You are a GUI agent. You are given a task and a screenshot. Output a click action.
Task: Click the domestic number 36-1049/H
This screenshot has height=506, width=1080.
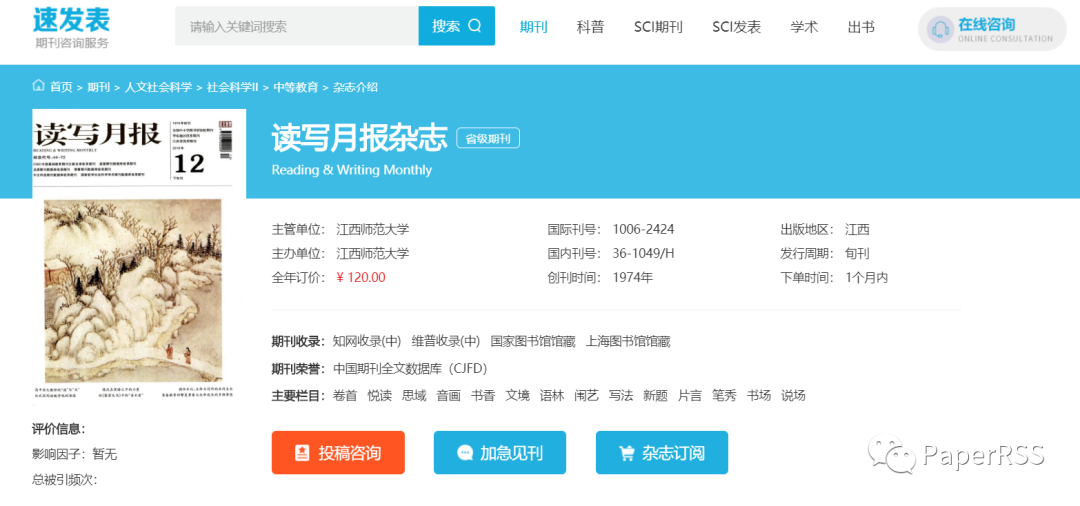click(x=643, y=253)
